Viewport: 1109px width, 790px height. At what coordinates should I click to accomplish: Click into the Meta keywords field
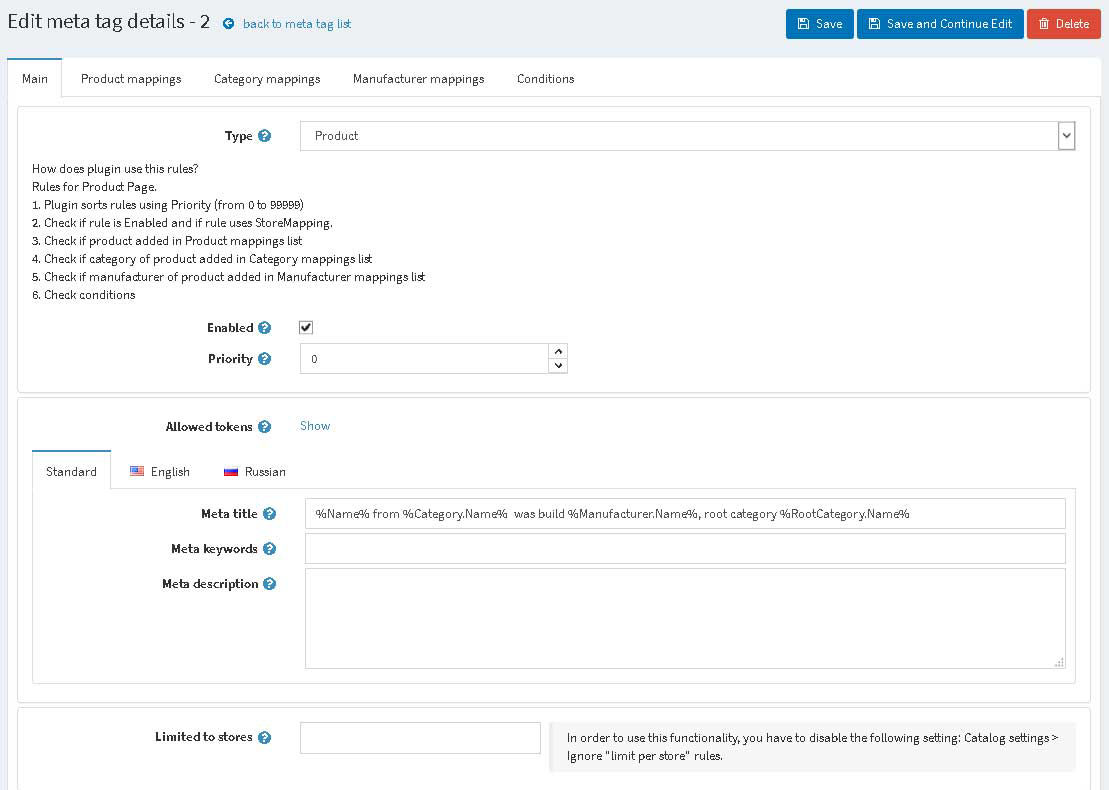click(685, 549)
